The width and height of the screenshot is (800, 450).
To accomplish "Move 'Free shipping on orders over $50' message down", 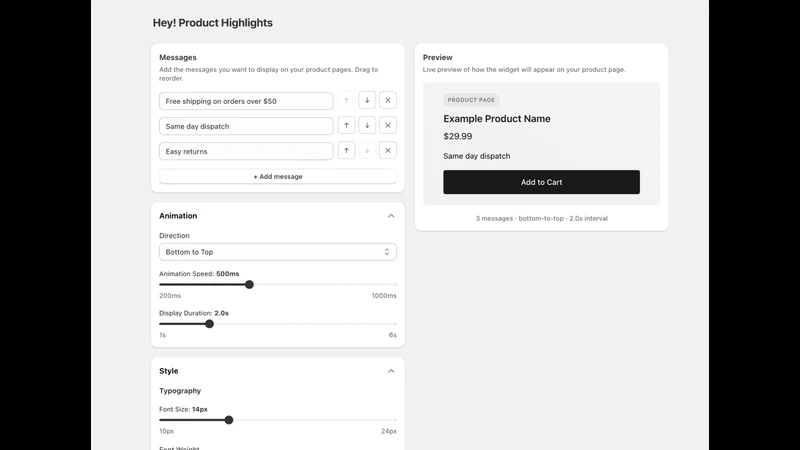I will 367,101.
